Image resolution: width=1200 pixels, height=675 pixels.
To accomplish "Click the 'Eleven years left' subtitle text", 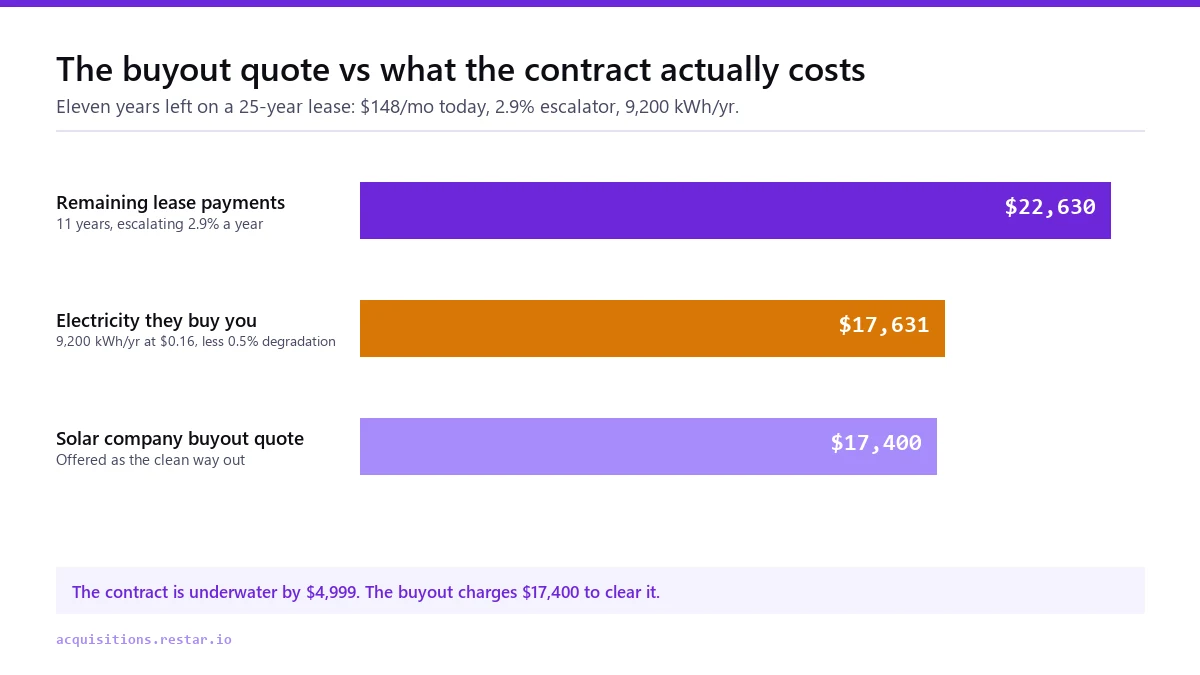I will [x=398, y=107].
